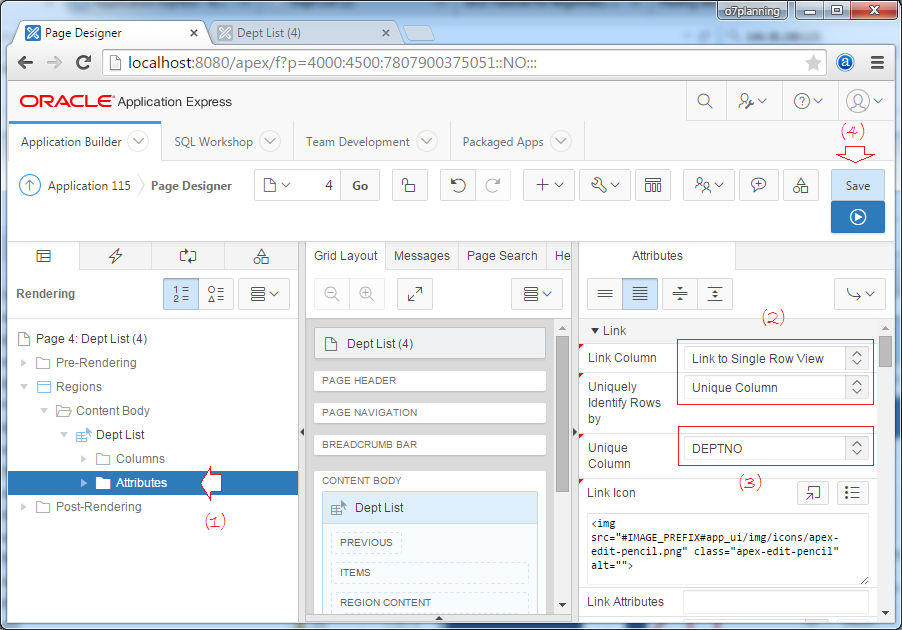Click the search magnifier icon in header
This screenshot has height=630, width=902.
point(705,101)
